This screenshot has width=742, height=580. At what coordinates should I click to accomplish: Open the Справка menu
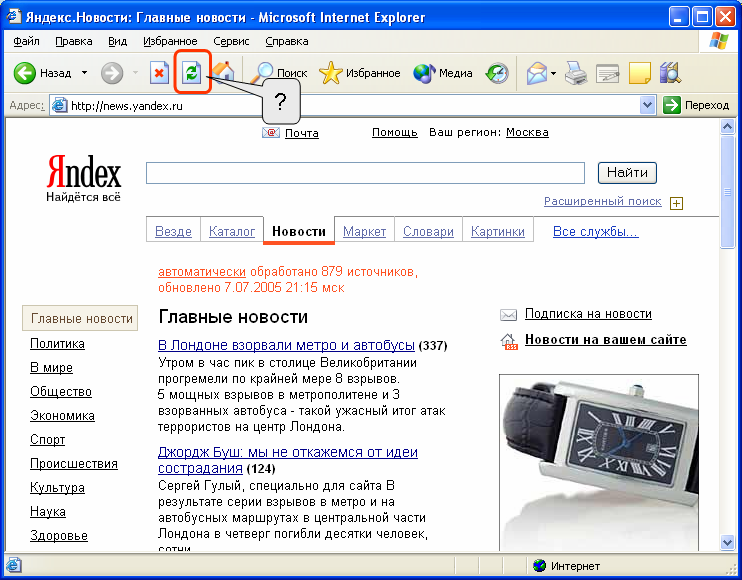click(x=287, y=41)
